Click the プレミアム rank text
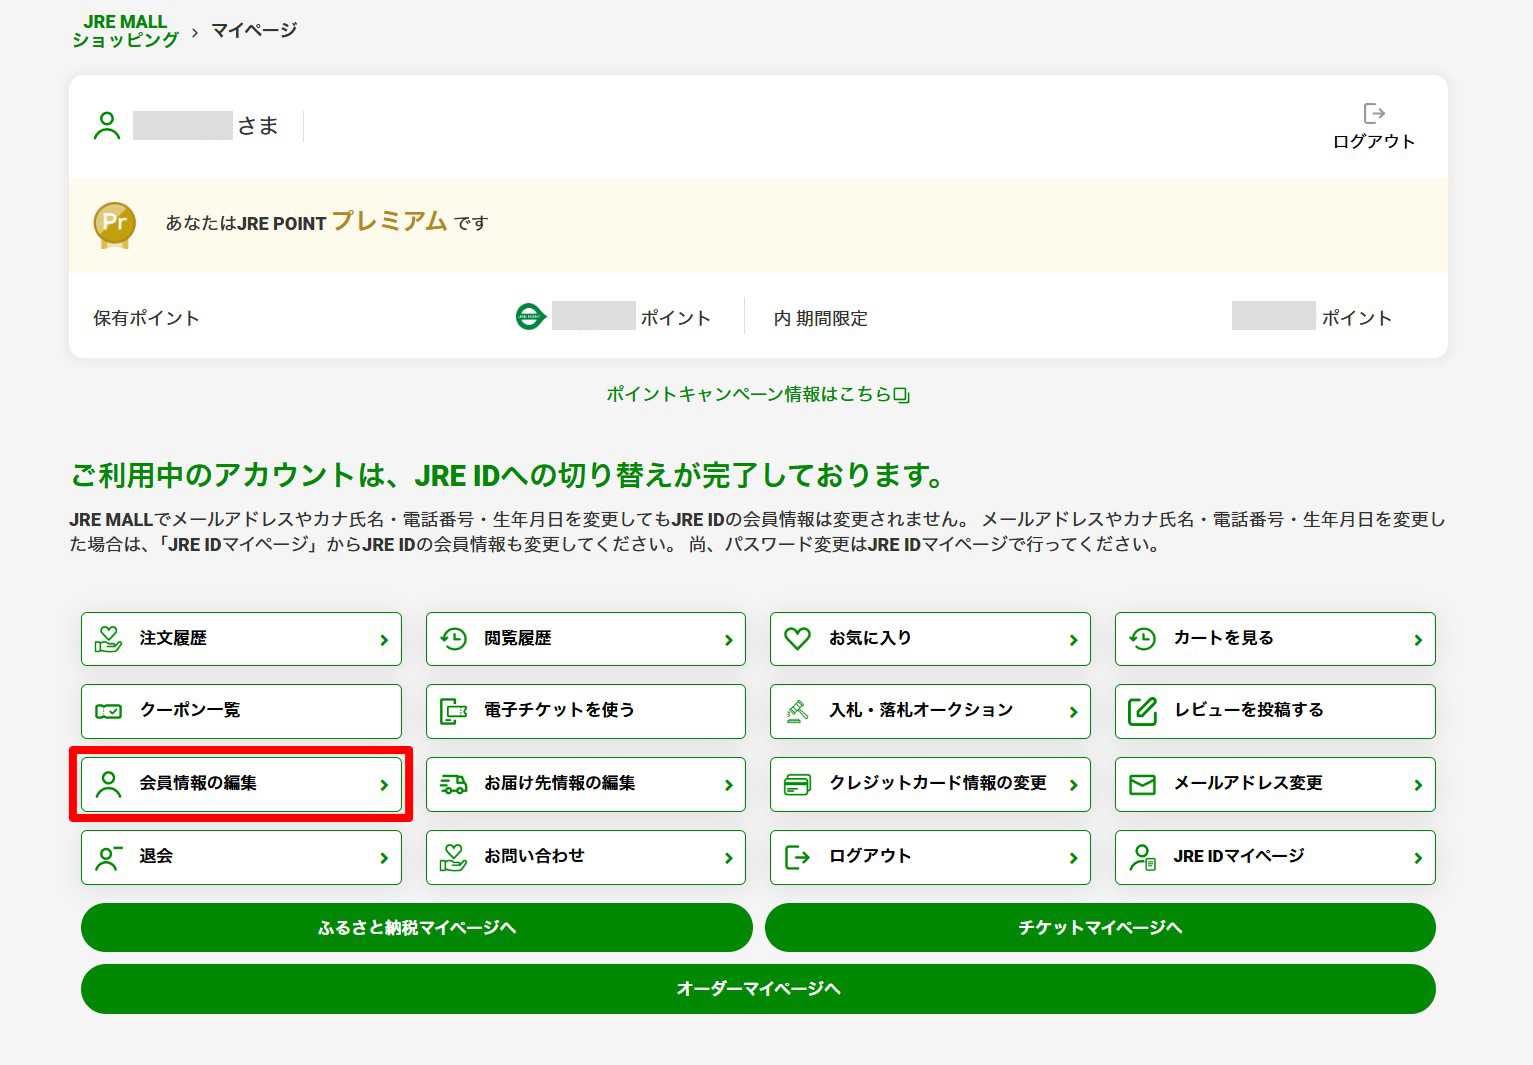The height and width of the screenshot is (1065, 1533). pyautogui.click(x=389, y=220)
